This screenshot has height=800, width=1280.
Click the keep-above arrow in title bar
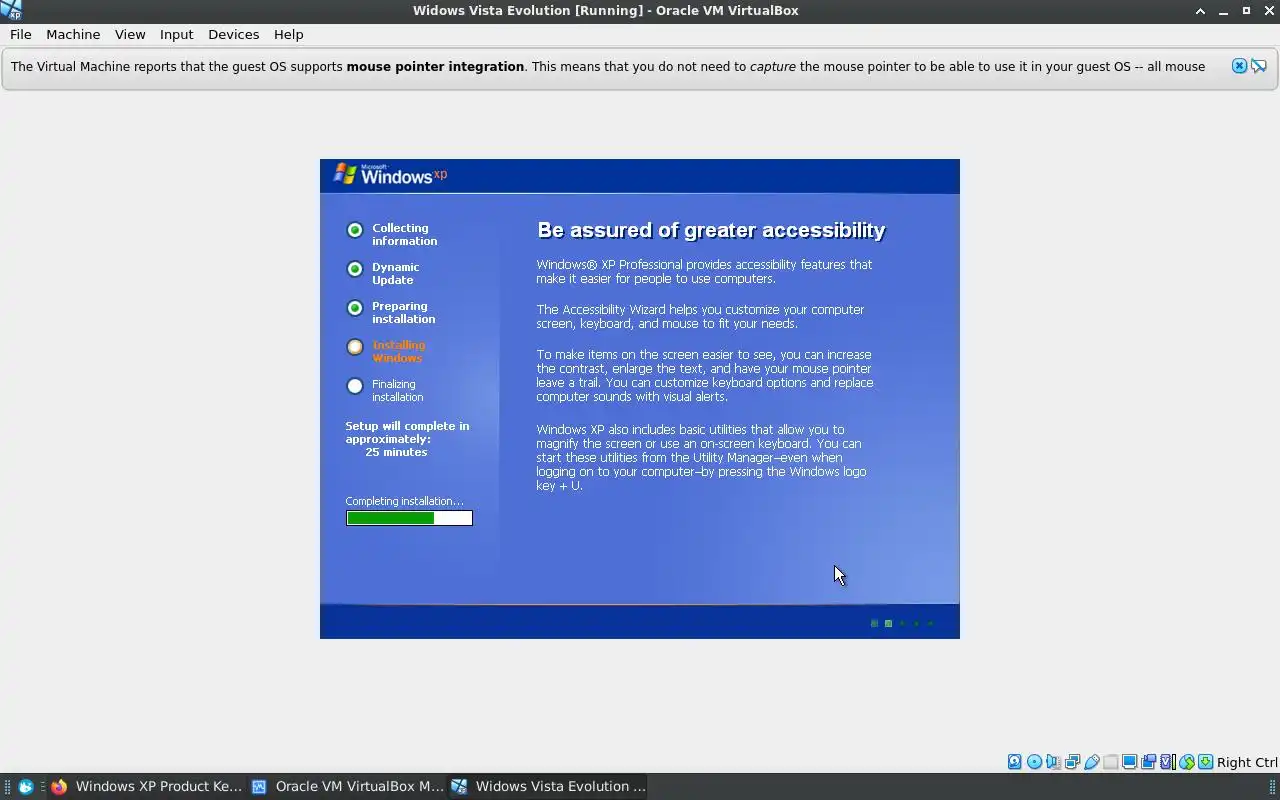(x=1200, y=10)
